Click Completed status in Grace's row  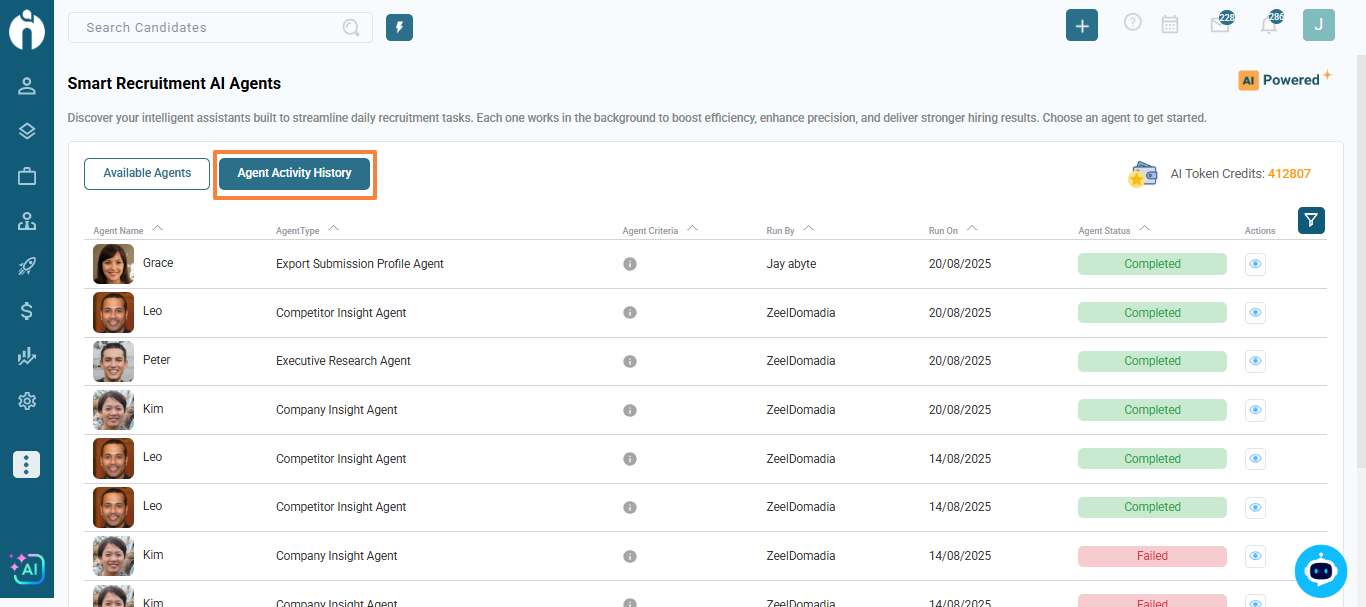click(x=1152, y=264)
